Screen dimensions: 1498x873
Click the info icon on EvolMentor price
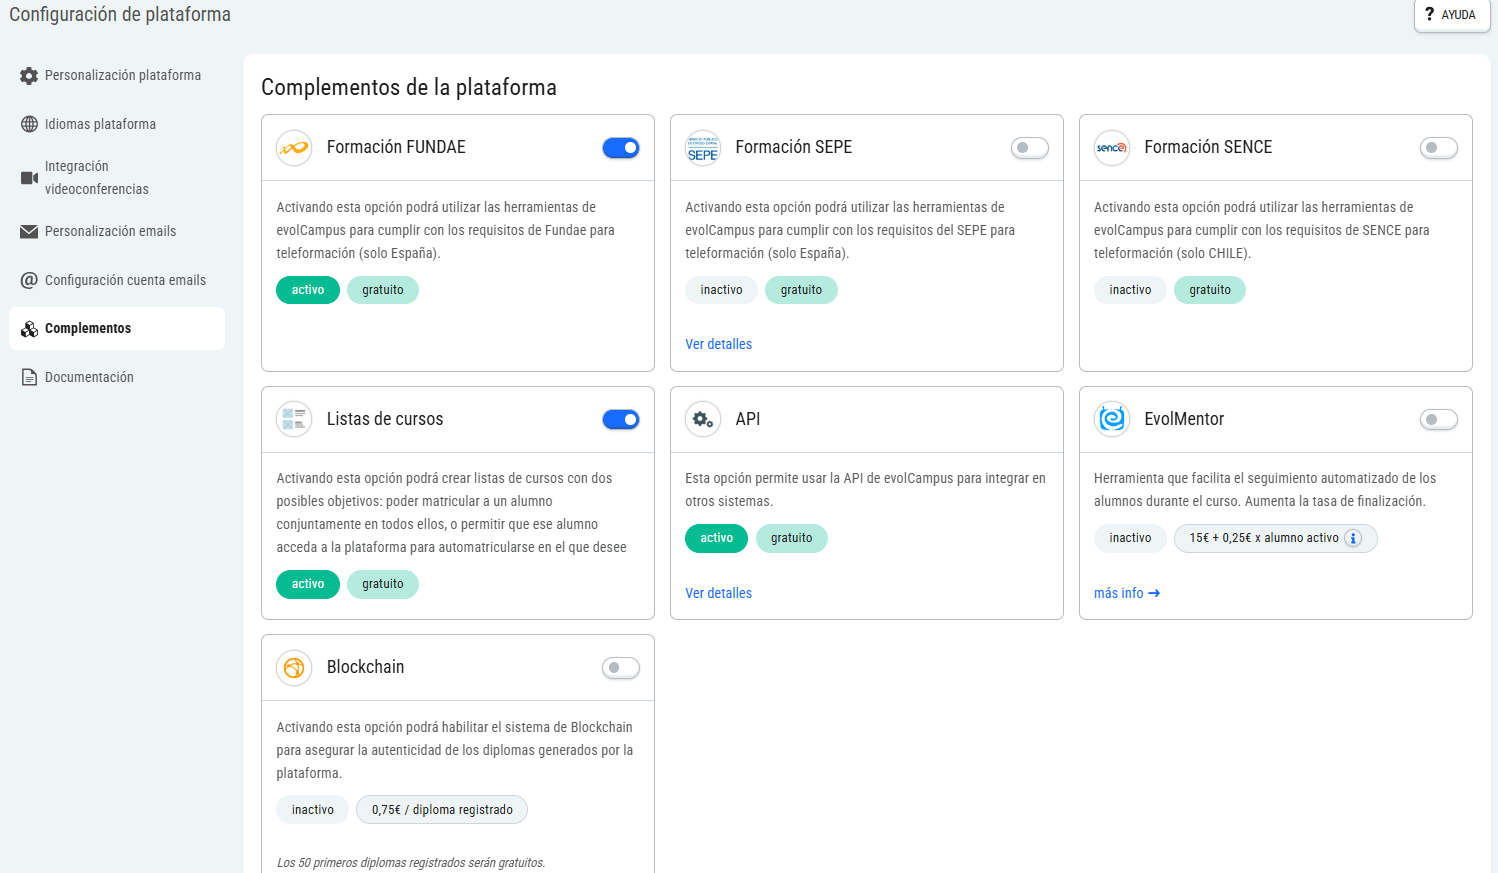[1353, 538]
